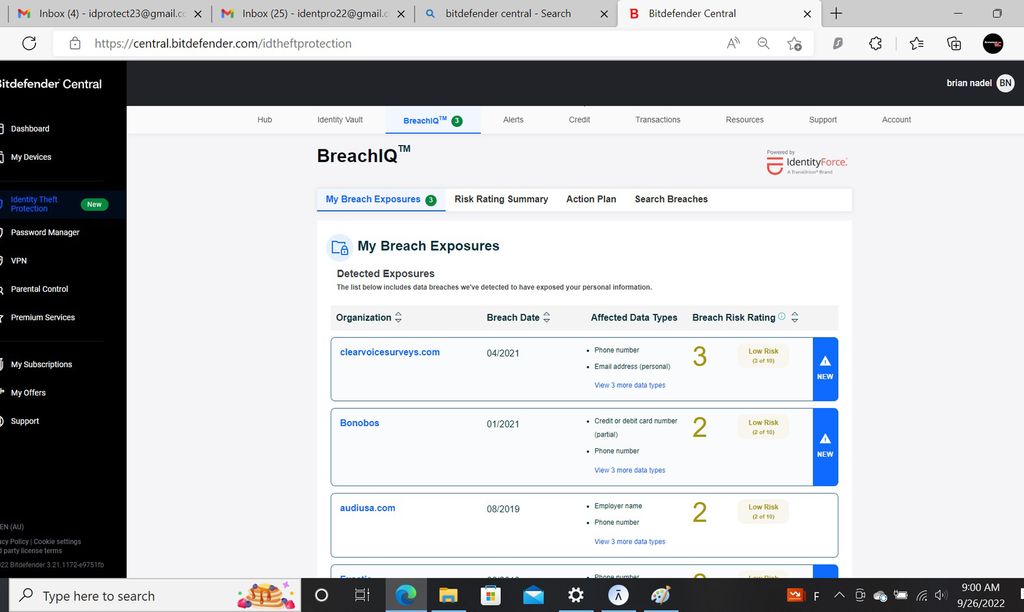Click the IdentityForce logo
The width and height of the screenshot is (1024, 612).
805,161
